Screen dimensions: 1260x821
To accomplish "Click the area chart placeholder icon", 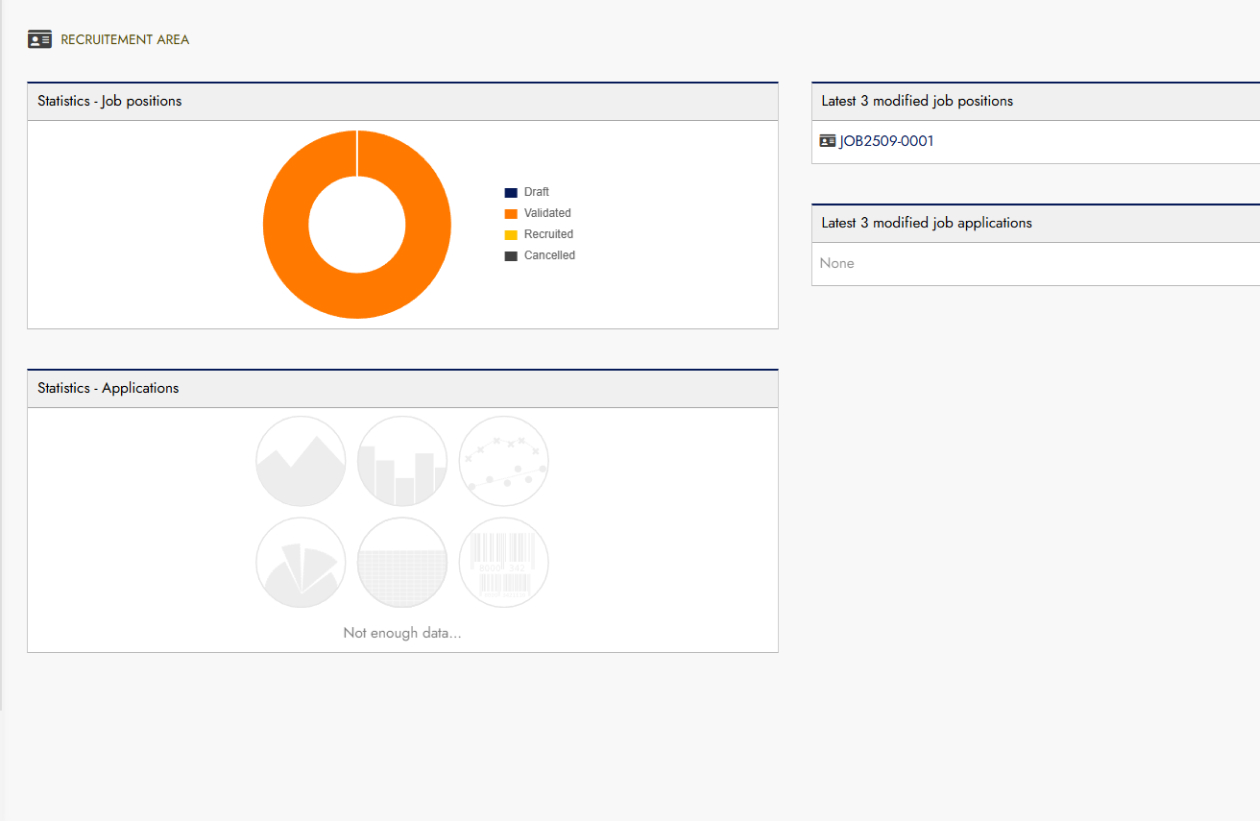I will pos(301,461).
